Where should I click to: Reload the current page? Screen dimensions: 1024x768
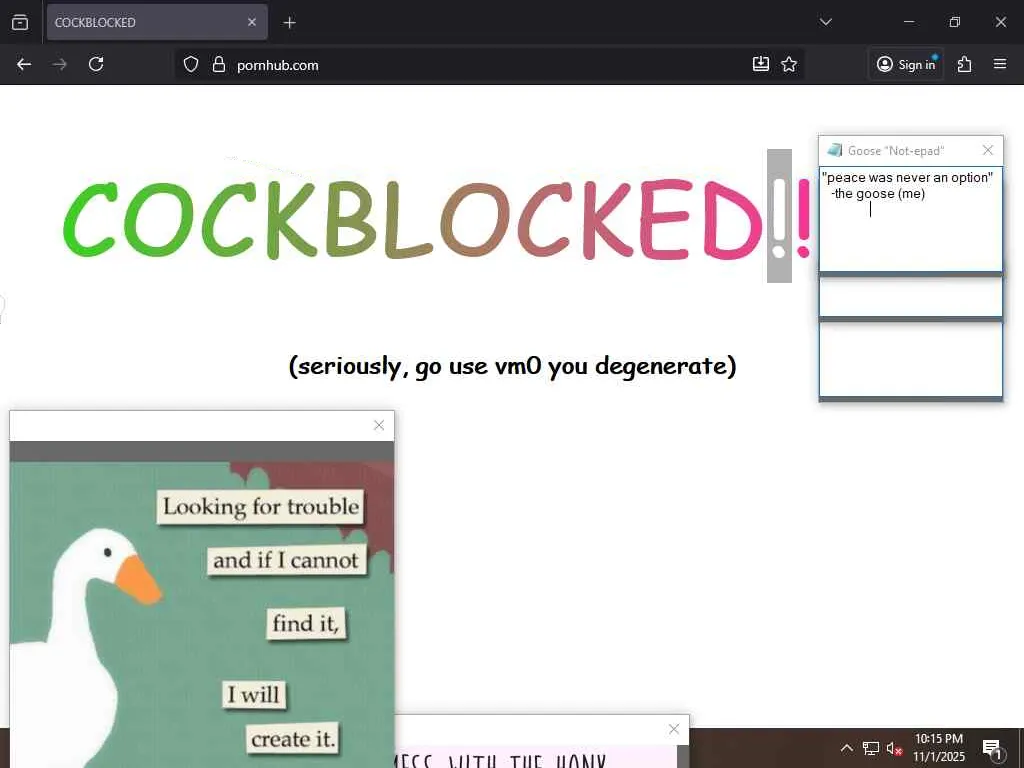[x=96, y=64]
